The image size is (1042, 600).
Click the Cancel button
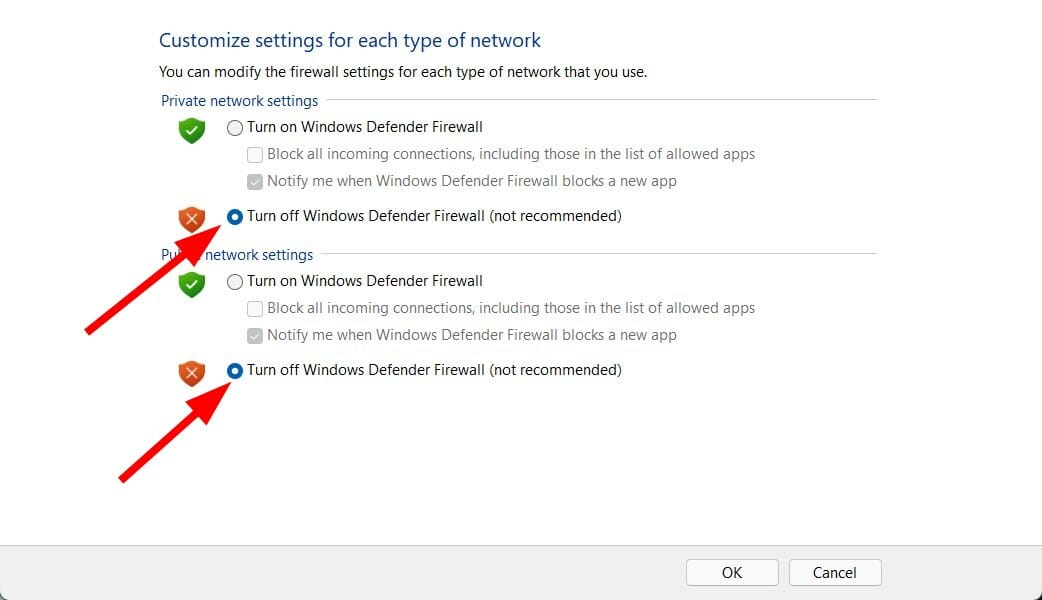pos(835,572)
